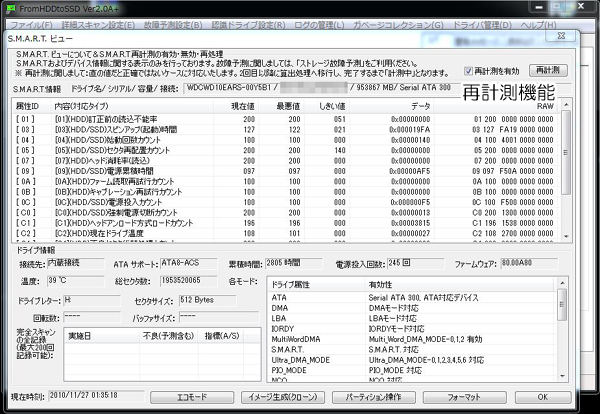This screenshot has height=414, width=600.
Task: Sort by the 現在値 column header
Action: coord(236,106)
